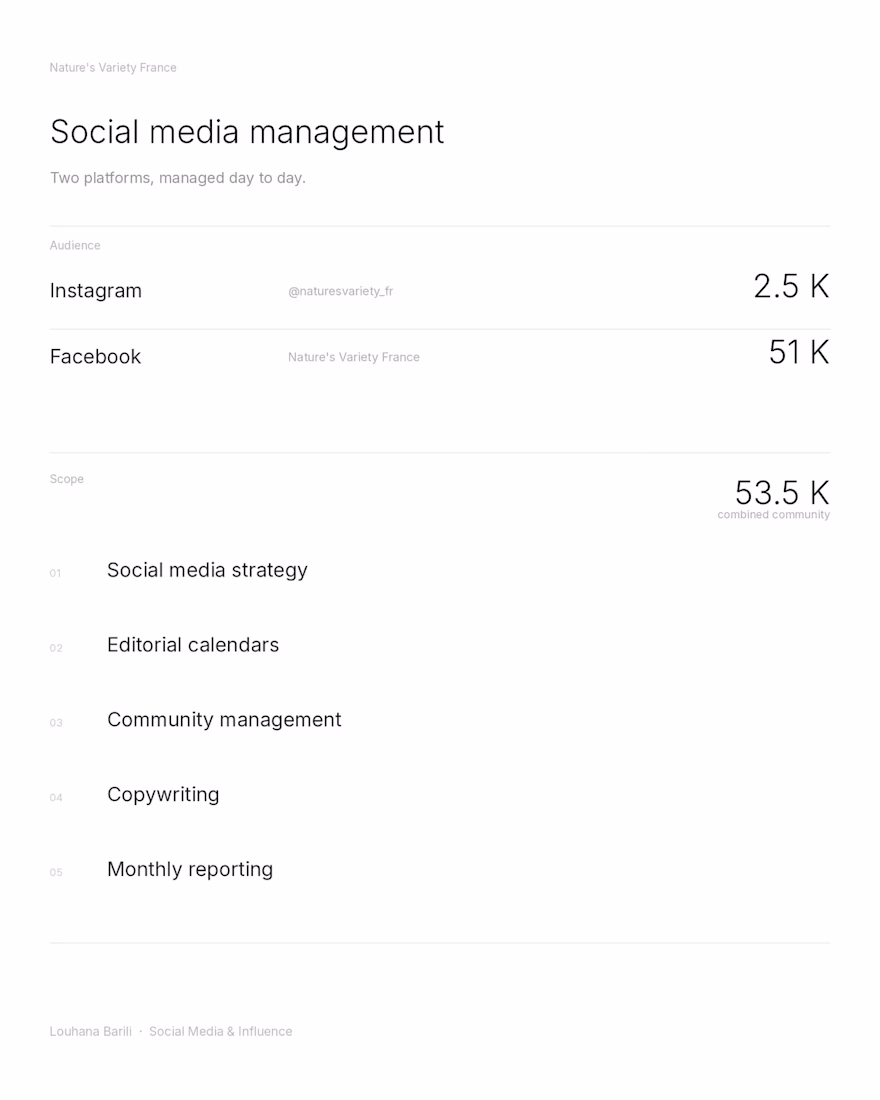
Task: Click the Louhana Barili author name
Action: pos(91,1031)
